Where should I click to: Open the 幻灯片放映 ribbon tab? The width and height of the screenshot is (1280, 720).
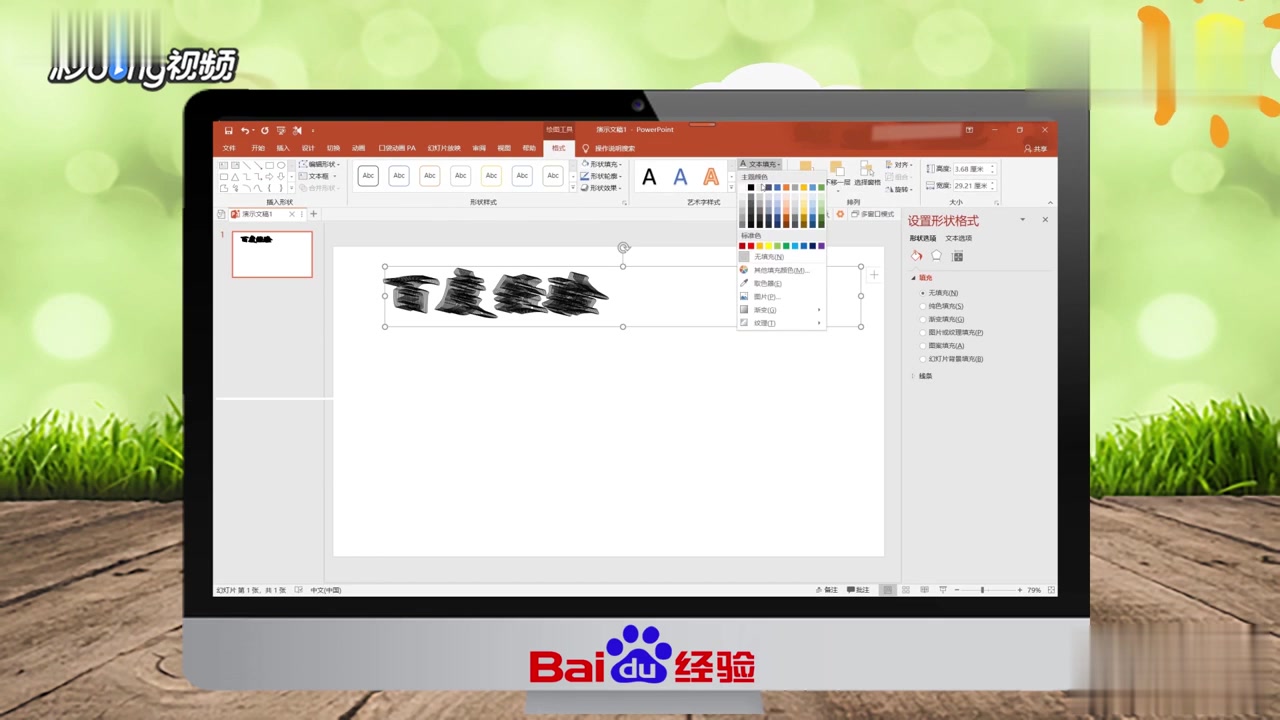coord(444,148)
